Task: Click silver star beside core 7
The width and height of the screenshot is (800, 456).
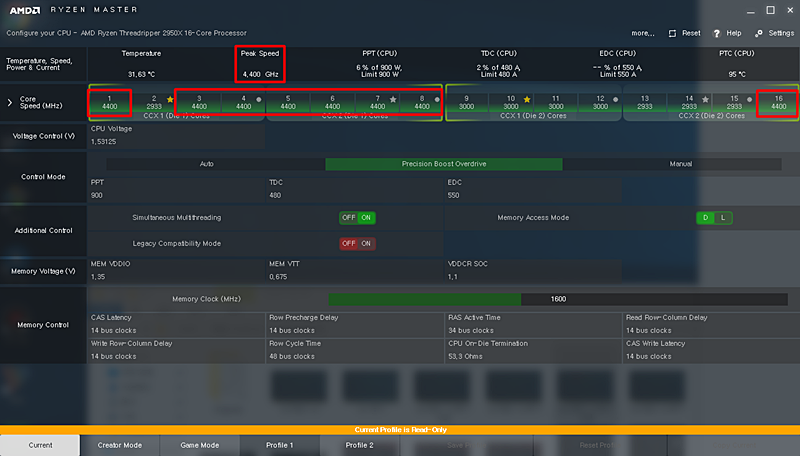Action: tap(393, 99)
